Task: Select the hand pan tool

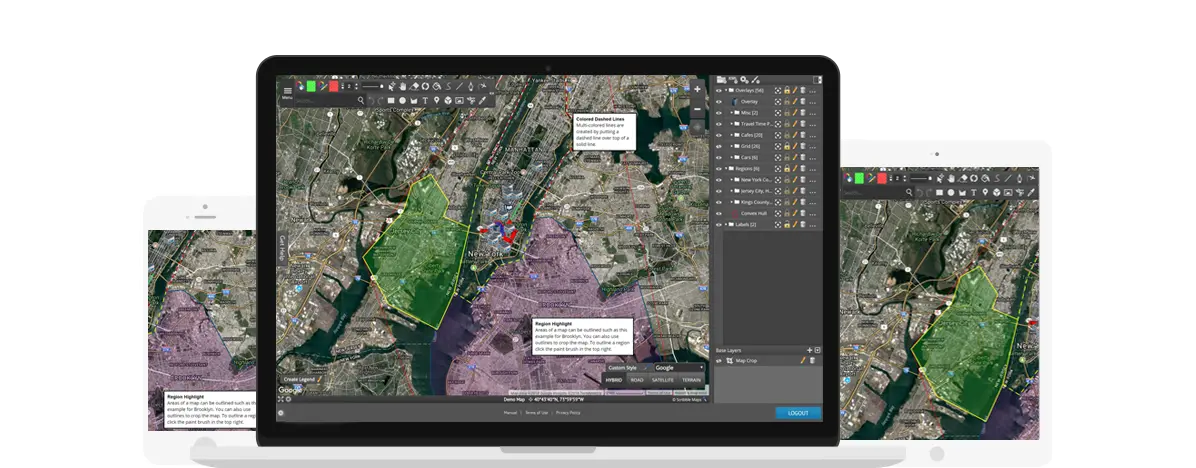Action: click(x=402, y=86)
